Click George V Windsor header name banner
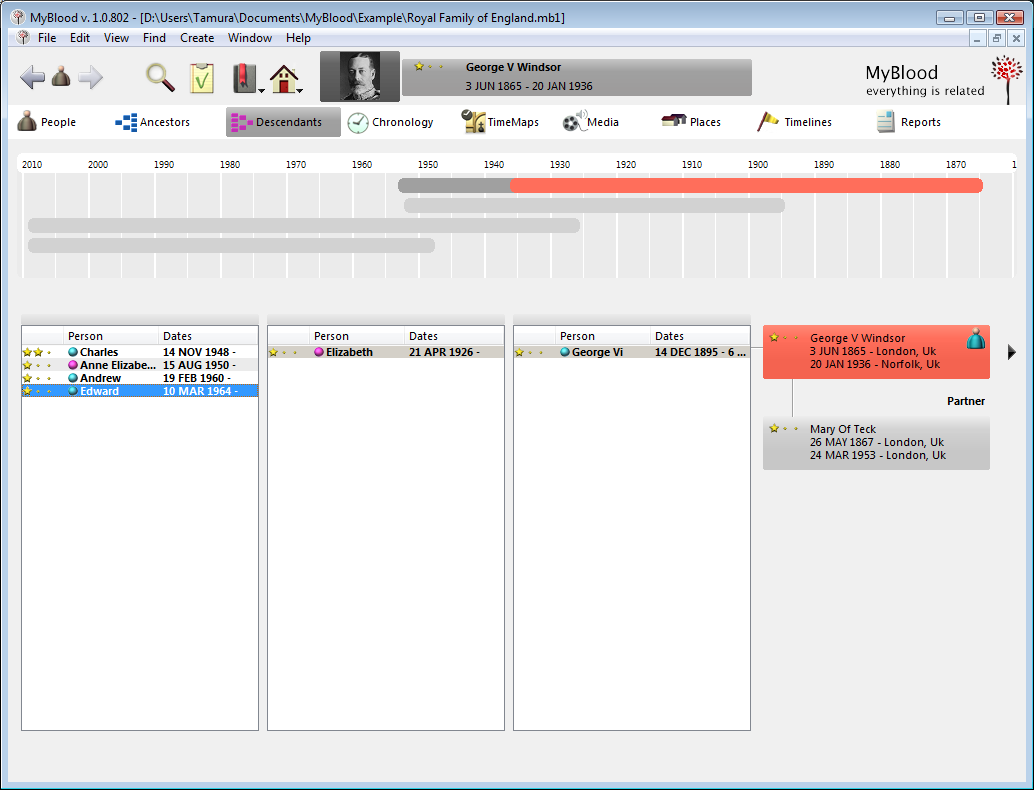 click(576, 77)
